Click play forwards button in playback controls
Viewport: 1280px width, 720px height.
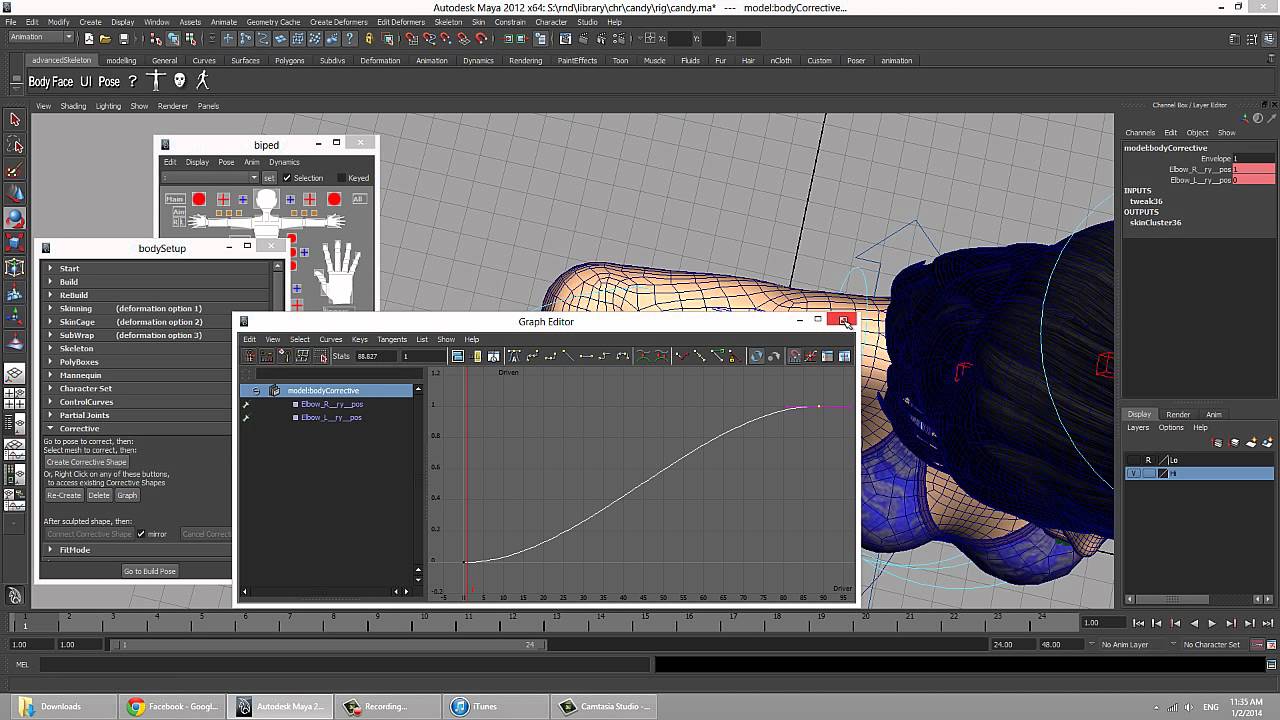1212,623
